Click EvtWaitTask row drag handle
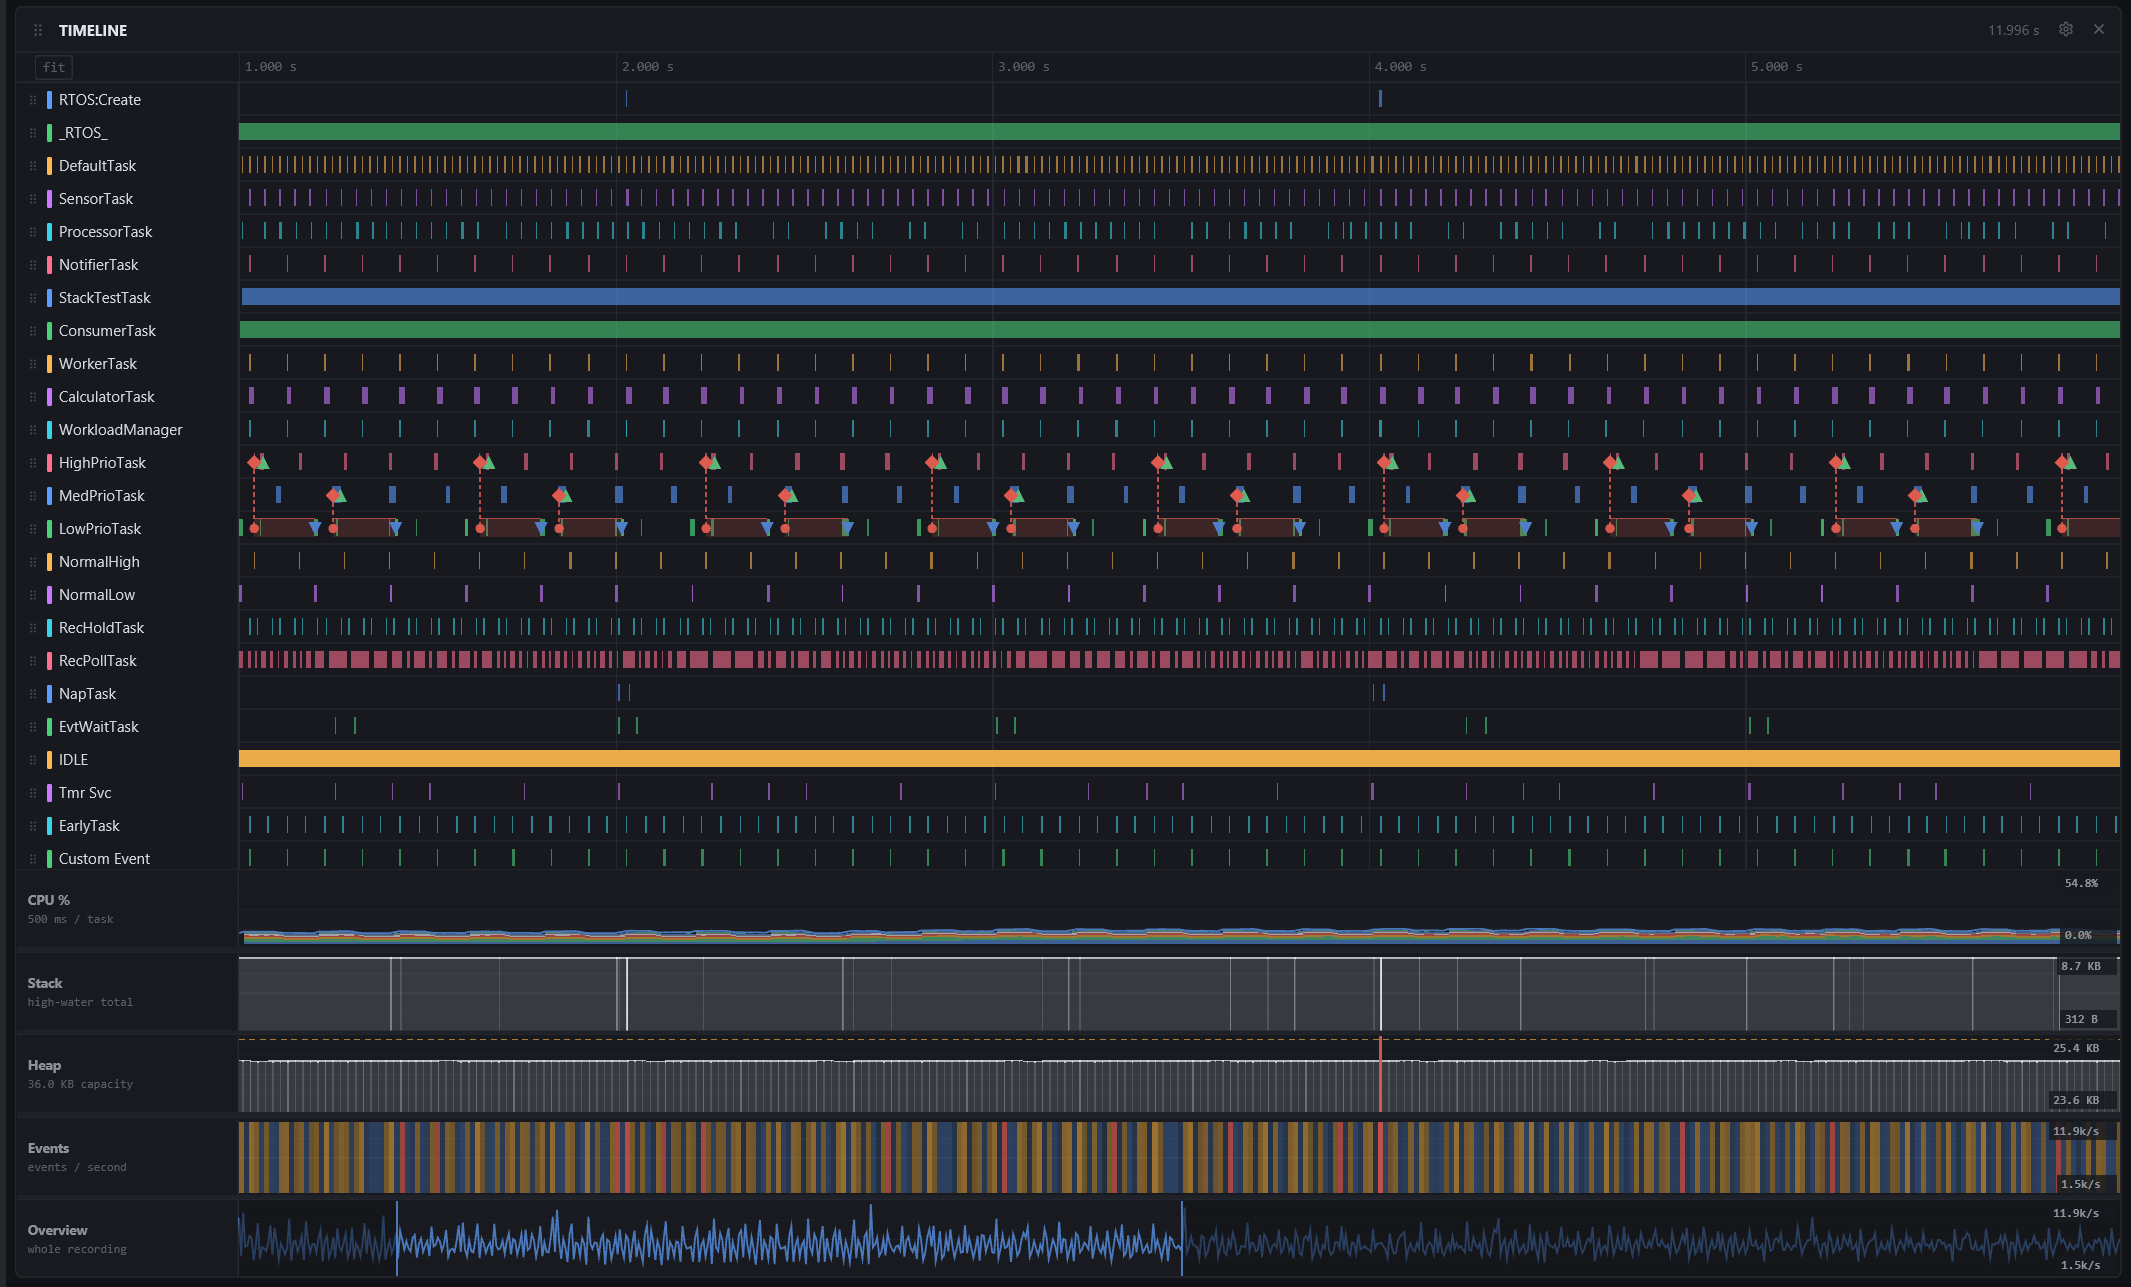This screenshot has height=1287, width=2131. (x=33, y=727)
